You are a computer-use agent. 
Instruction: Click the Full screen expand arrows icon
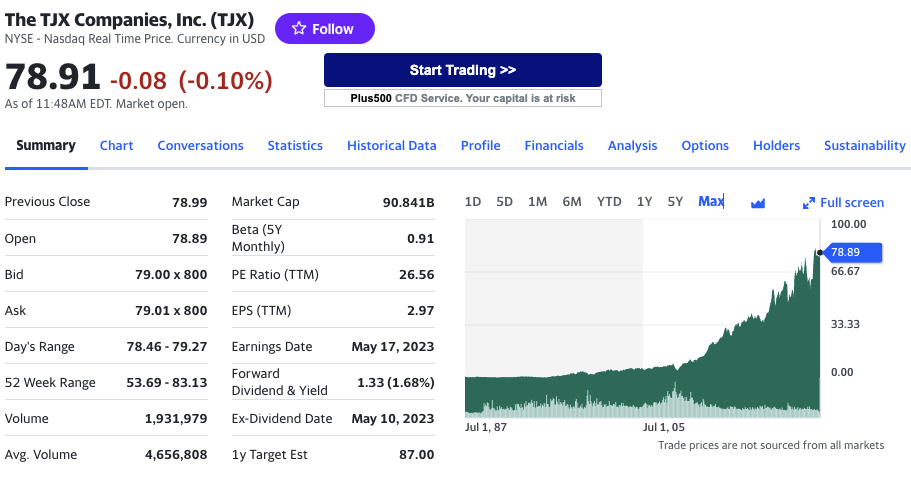pyautogui.click(x=808, y=203)
